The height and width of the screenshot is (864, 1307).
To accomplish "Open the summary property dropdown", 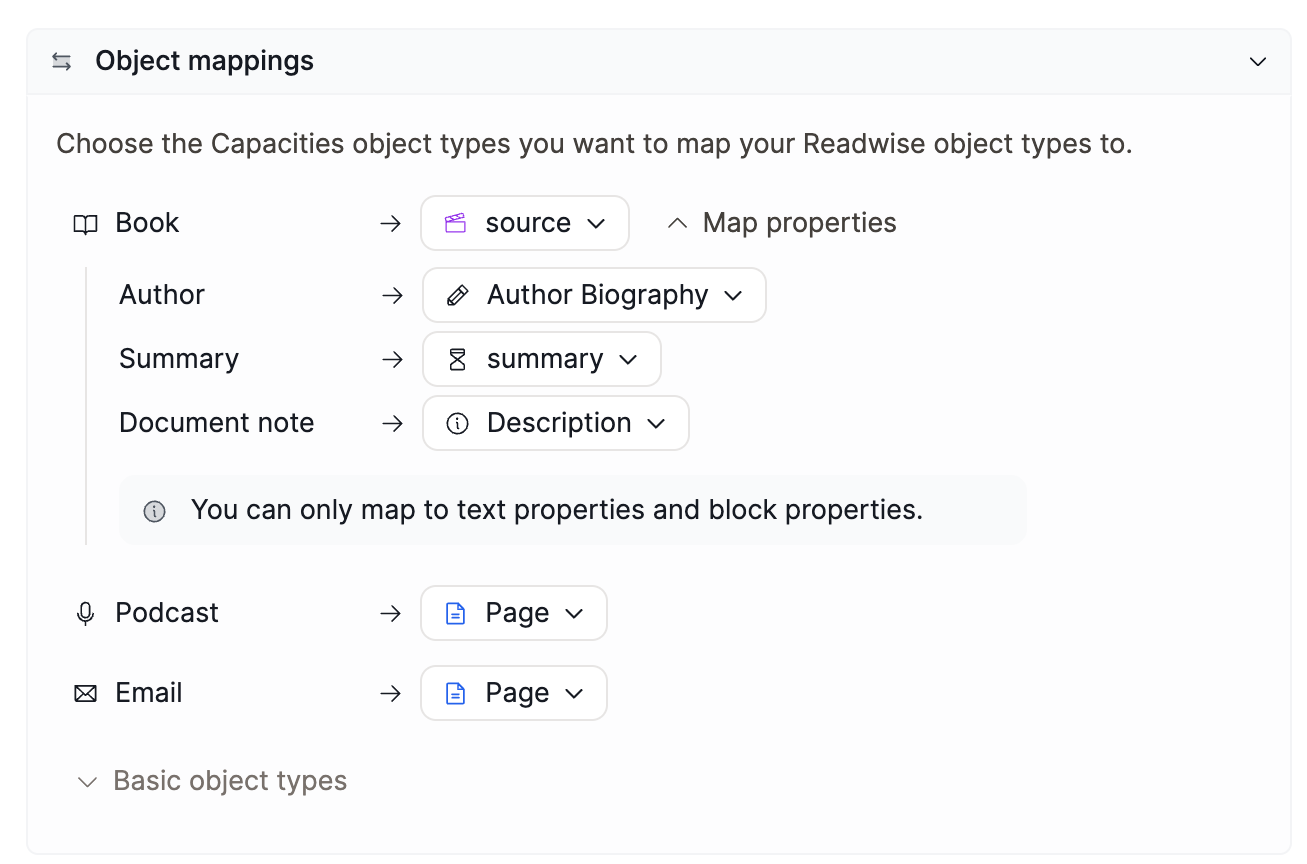I will [x=542, y=359].
